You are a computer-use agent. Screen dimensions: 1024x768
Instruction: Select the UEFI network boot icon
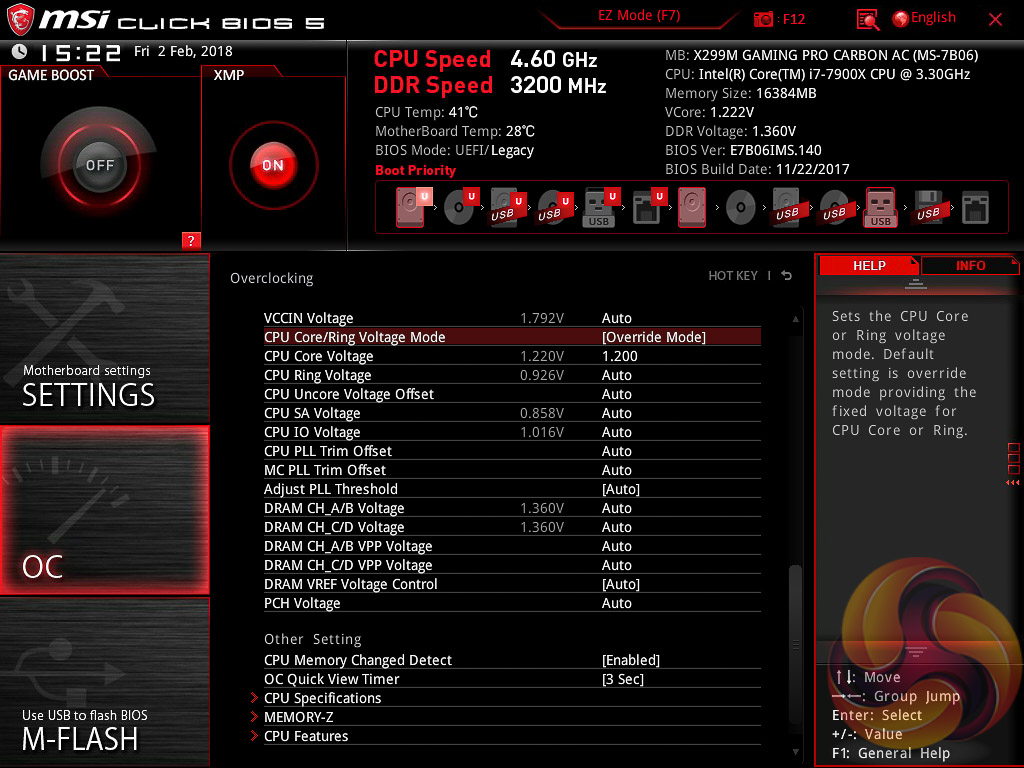pyautogui.click(x=648, y=207)
